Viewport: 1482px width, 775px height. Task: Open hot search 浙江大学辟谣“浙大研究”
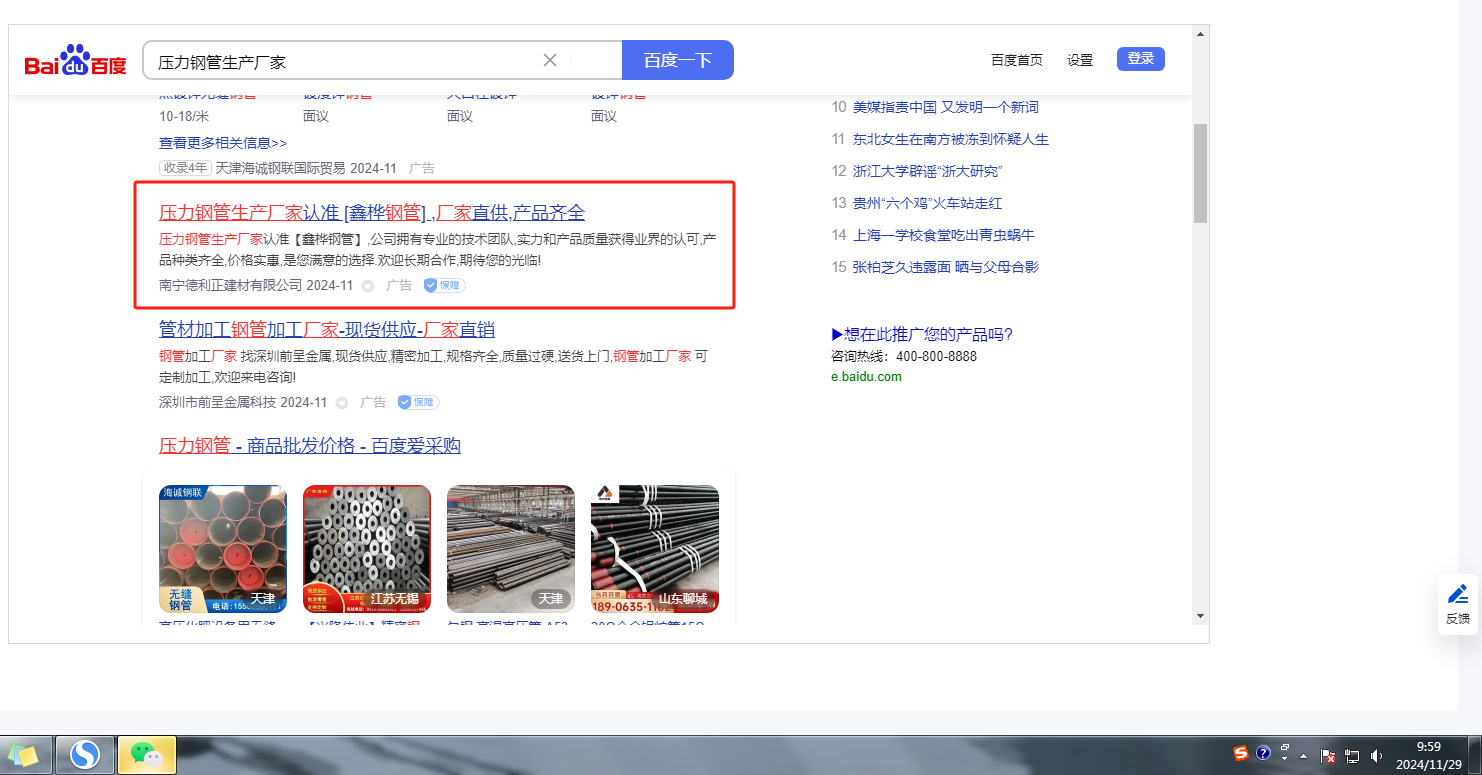pos(927,171)
